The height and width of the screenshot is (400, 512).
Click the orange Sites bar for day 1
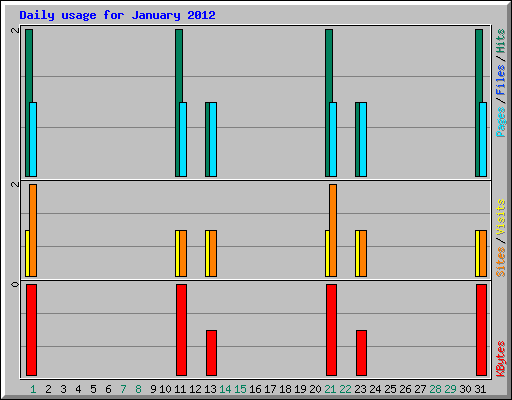click(x=33, y=230)
